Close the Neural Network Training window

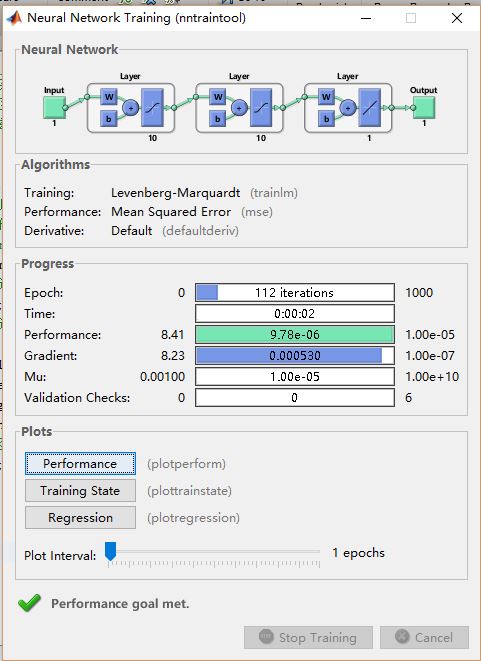[x=457, y=18]
